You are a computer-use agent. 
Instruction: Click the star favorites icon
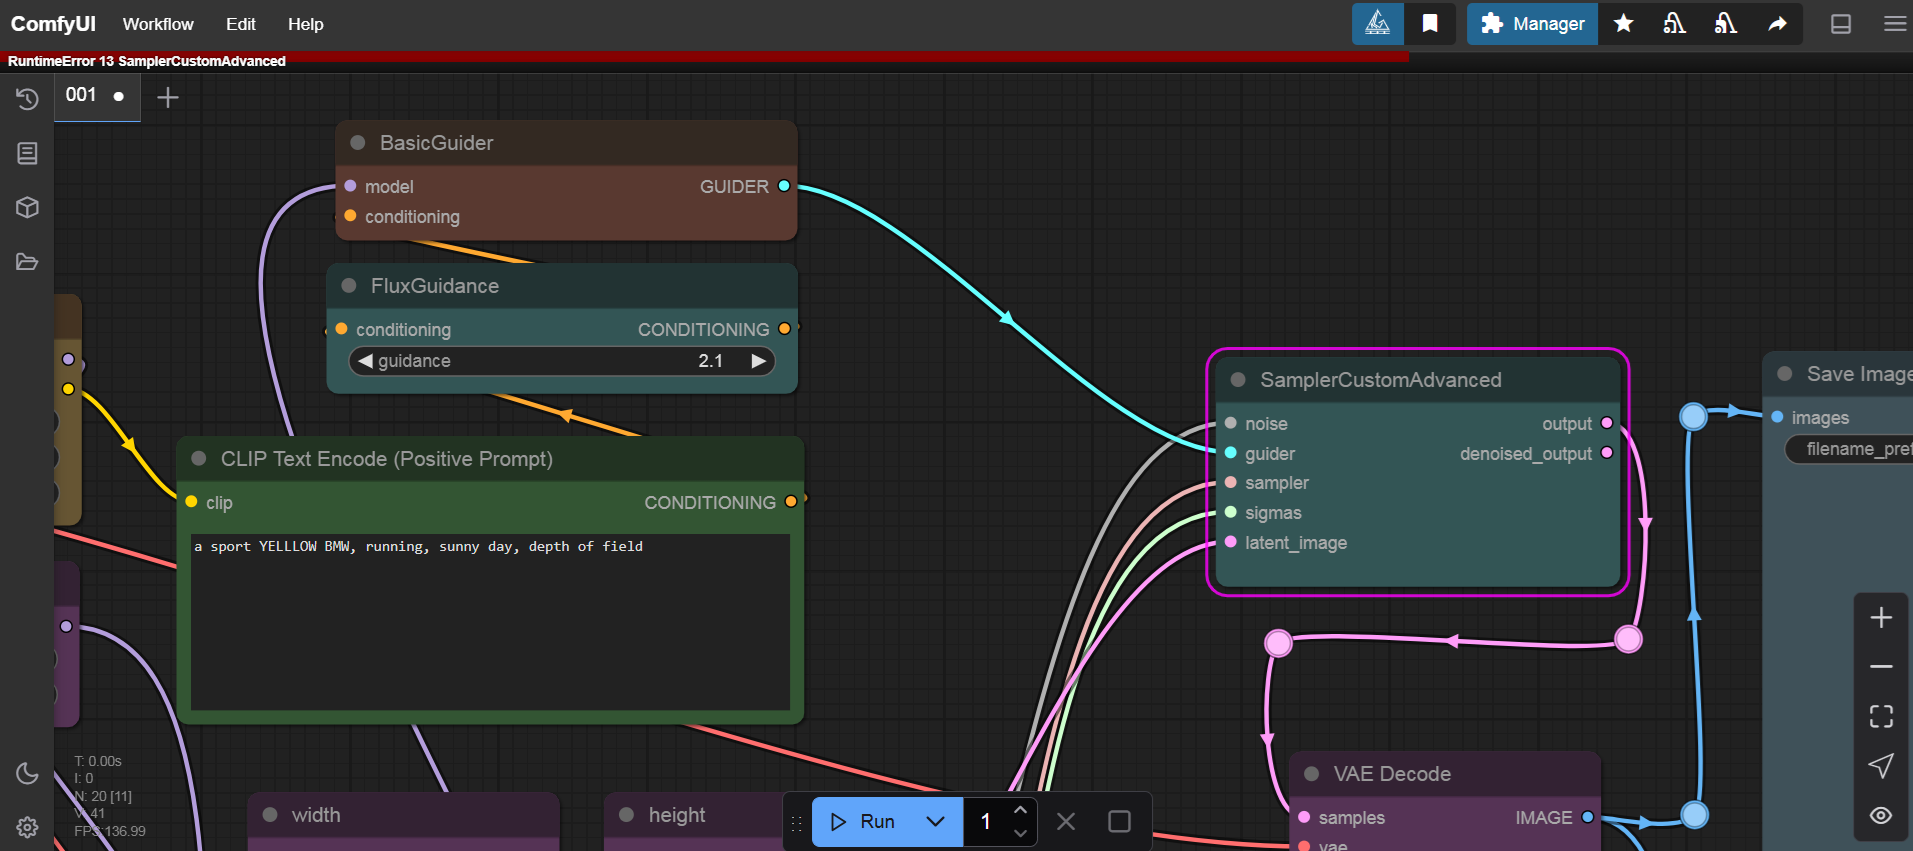click(1623, 24)
